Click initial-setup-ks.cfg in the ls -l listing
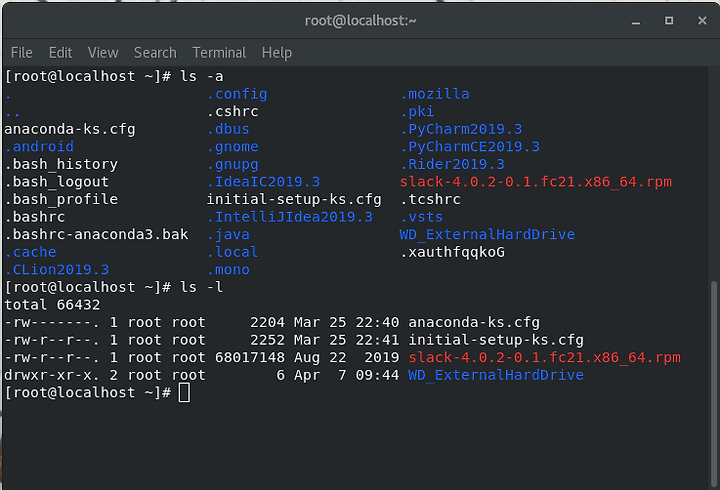720x490 pixels. [x=496, y=340]
